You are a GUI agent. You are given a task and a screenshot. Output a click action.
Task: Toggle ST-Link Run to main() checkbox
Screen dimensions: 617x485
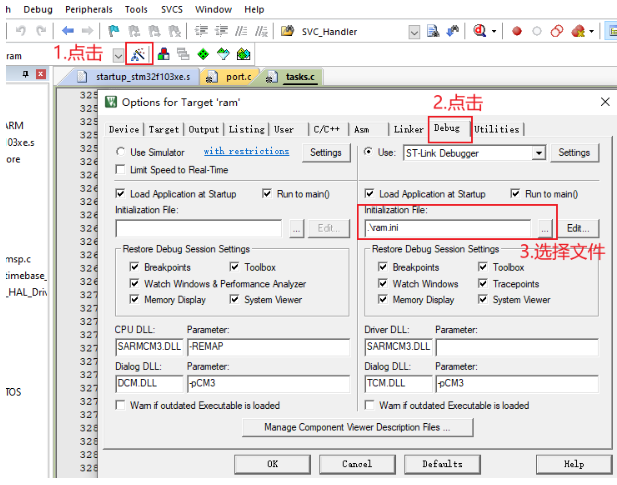(x=515, y=194)
